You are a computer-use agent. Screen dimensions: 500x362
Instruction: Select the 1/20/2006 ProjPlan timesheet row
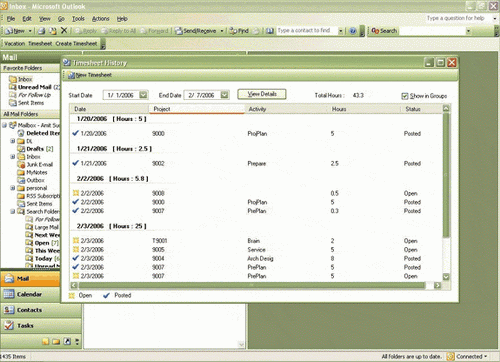pos(256,133)
